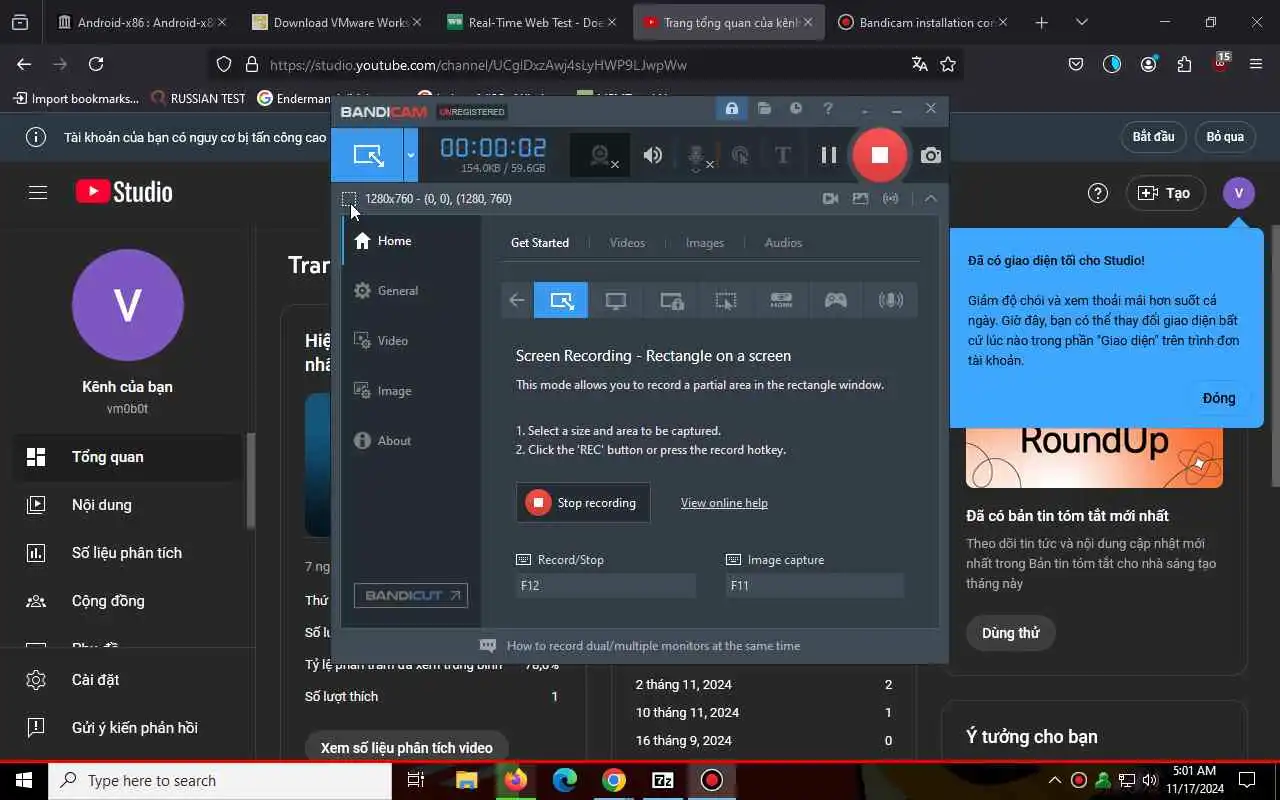The height and width of the screenshot is (800, 1280).
Task: Select game recording mode gamepad icon
Action: (x=836, y=300)
